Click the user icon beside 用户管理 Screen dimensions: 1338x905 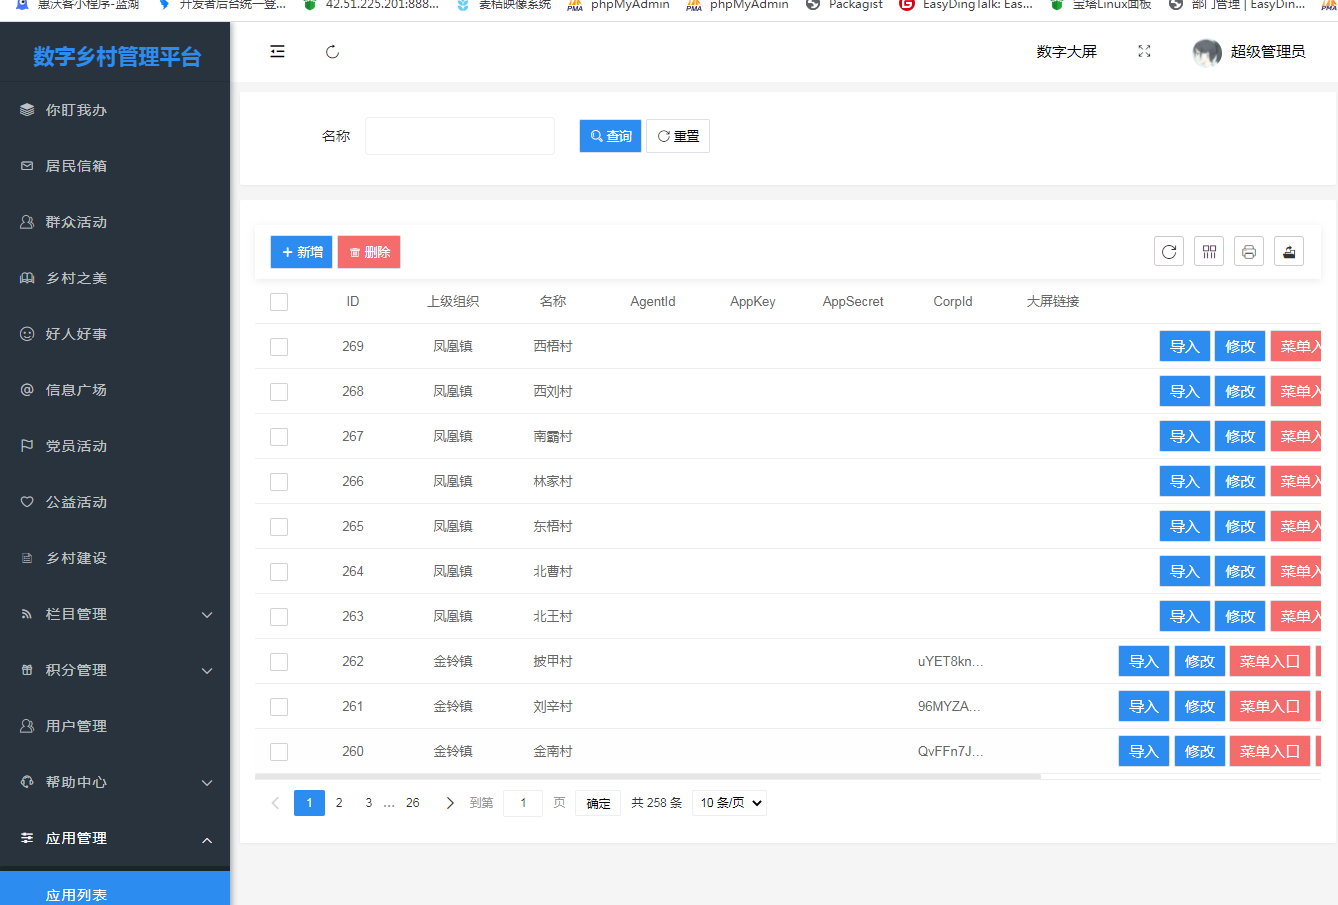27,726
